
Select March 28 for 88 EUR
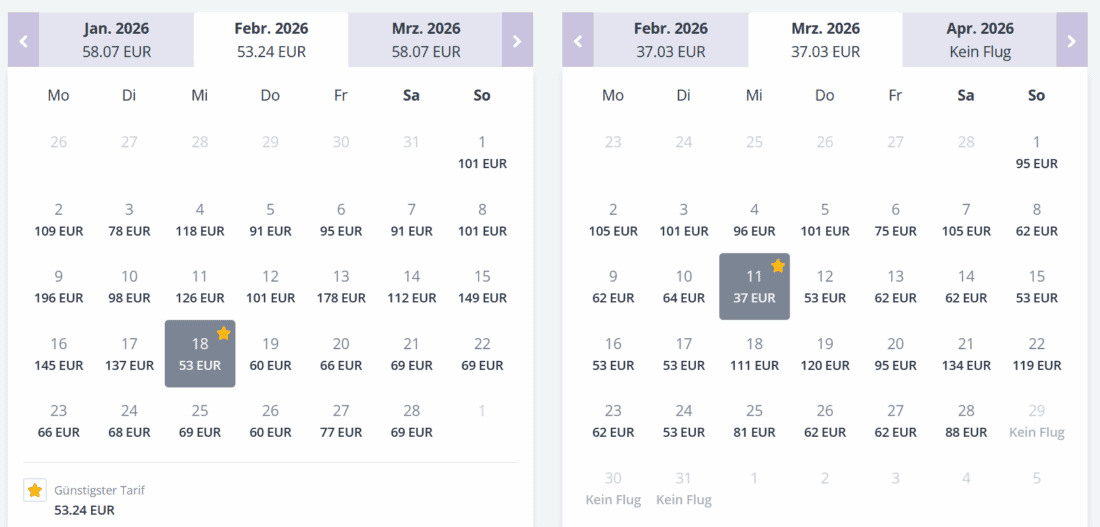966,420
